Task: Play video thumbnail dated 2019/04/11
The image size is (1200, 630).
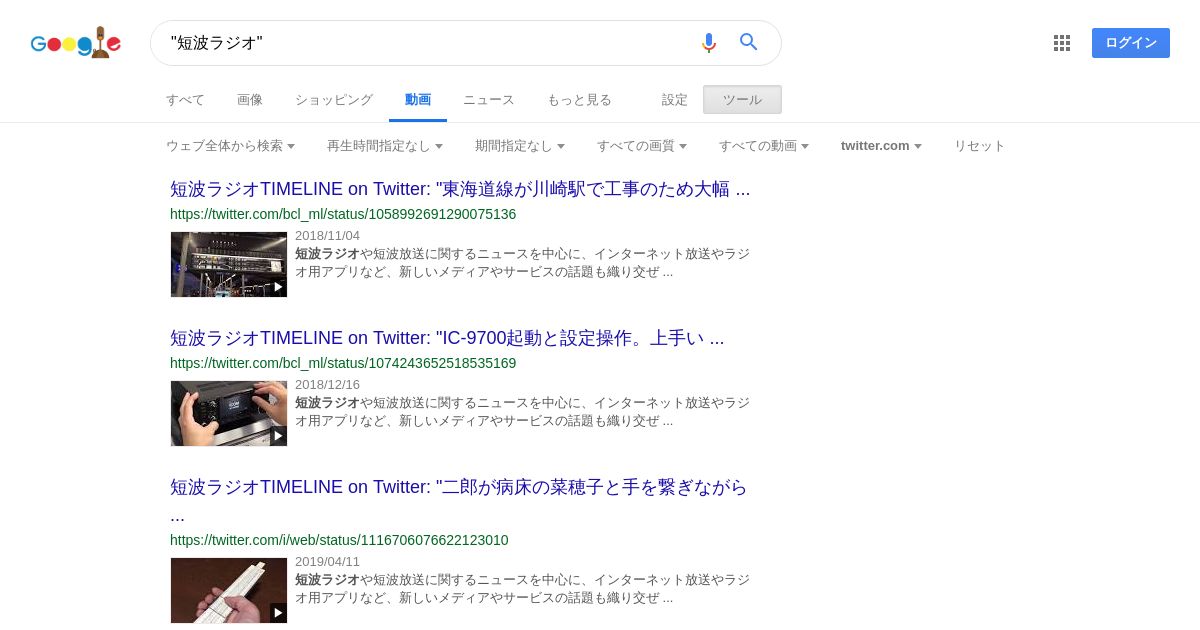Action: 229,590
